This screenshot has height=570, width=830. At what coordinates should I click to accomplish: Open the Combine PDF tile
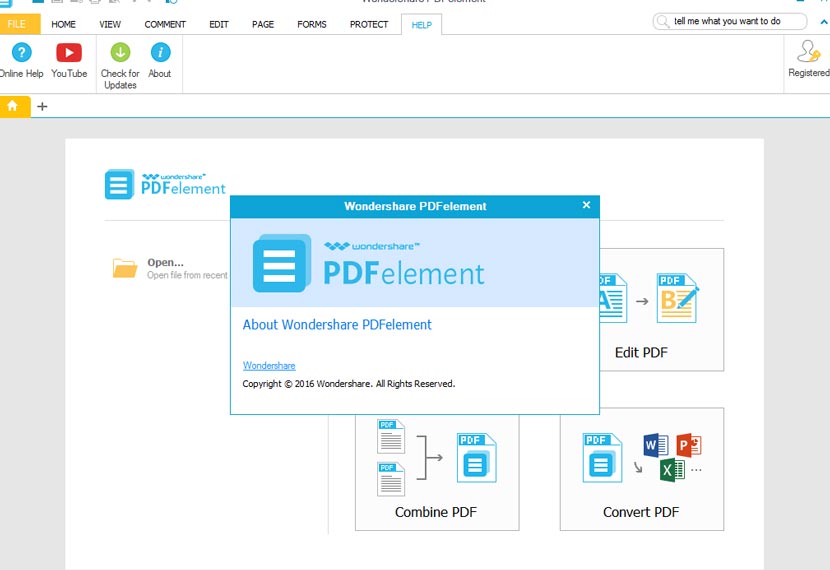pos(437,472)
